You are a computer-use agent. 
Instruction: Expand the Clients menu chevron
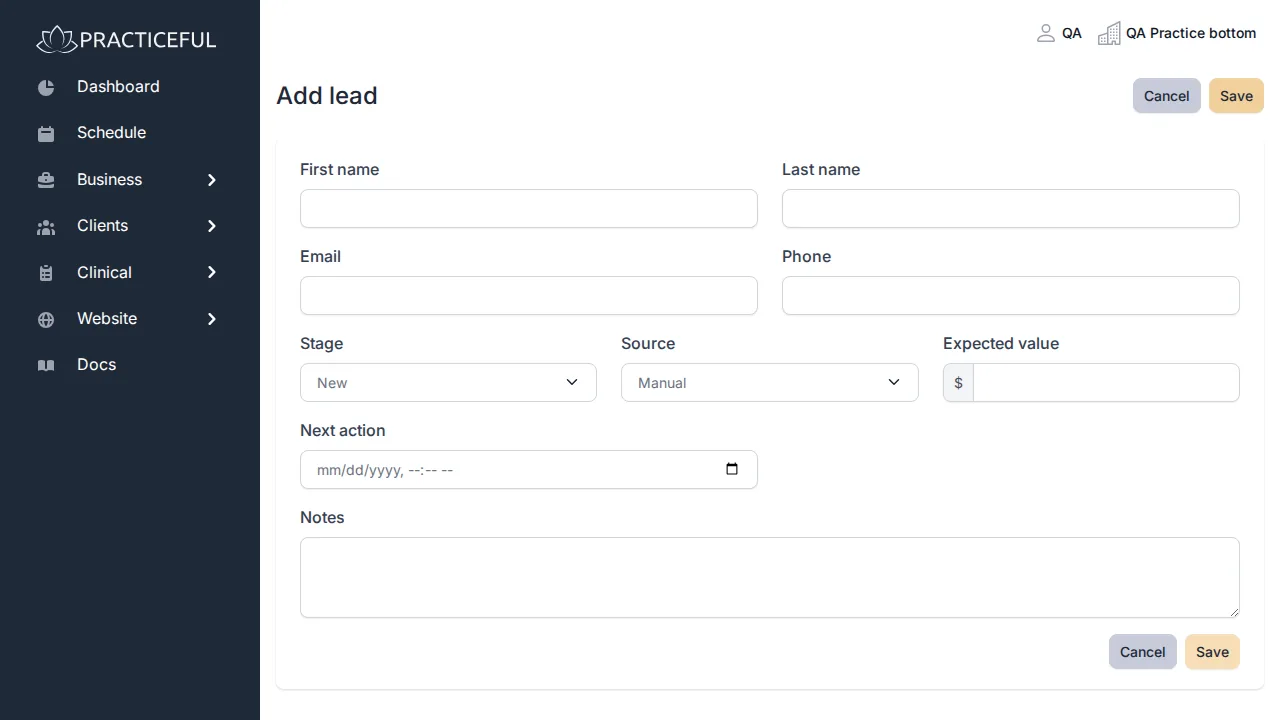click(212, 226)
